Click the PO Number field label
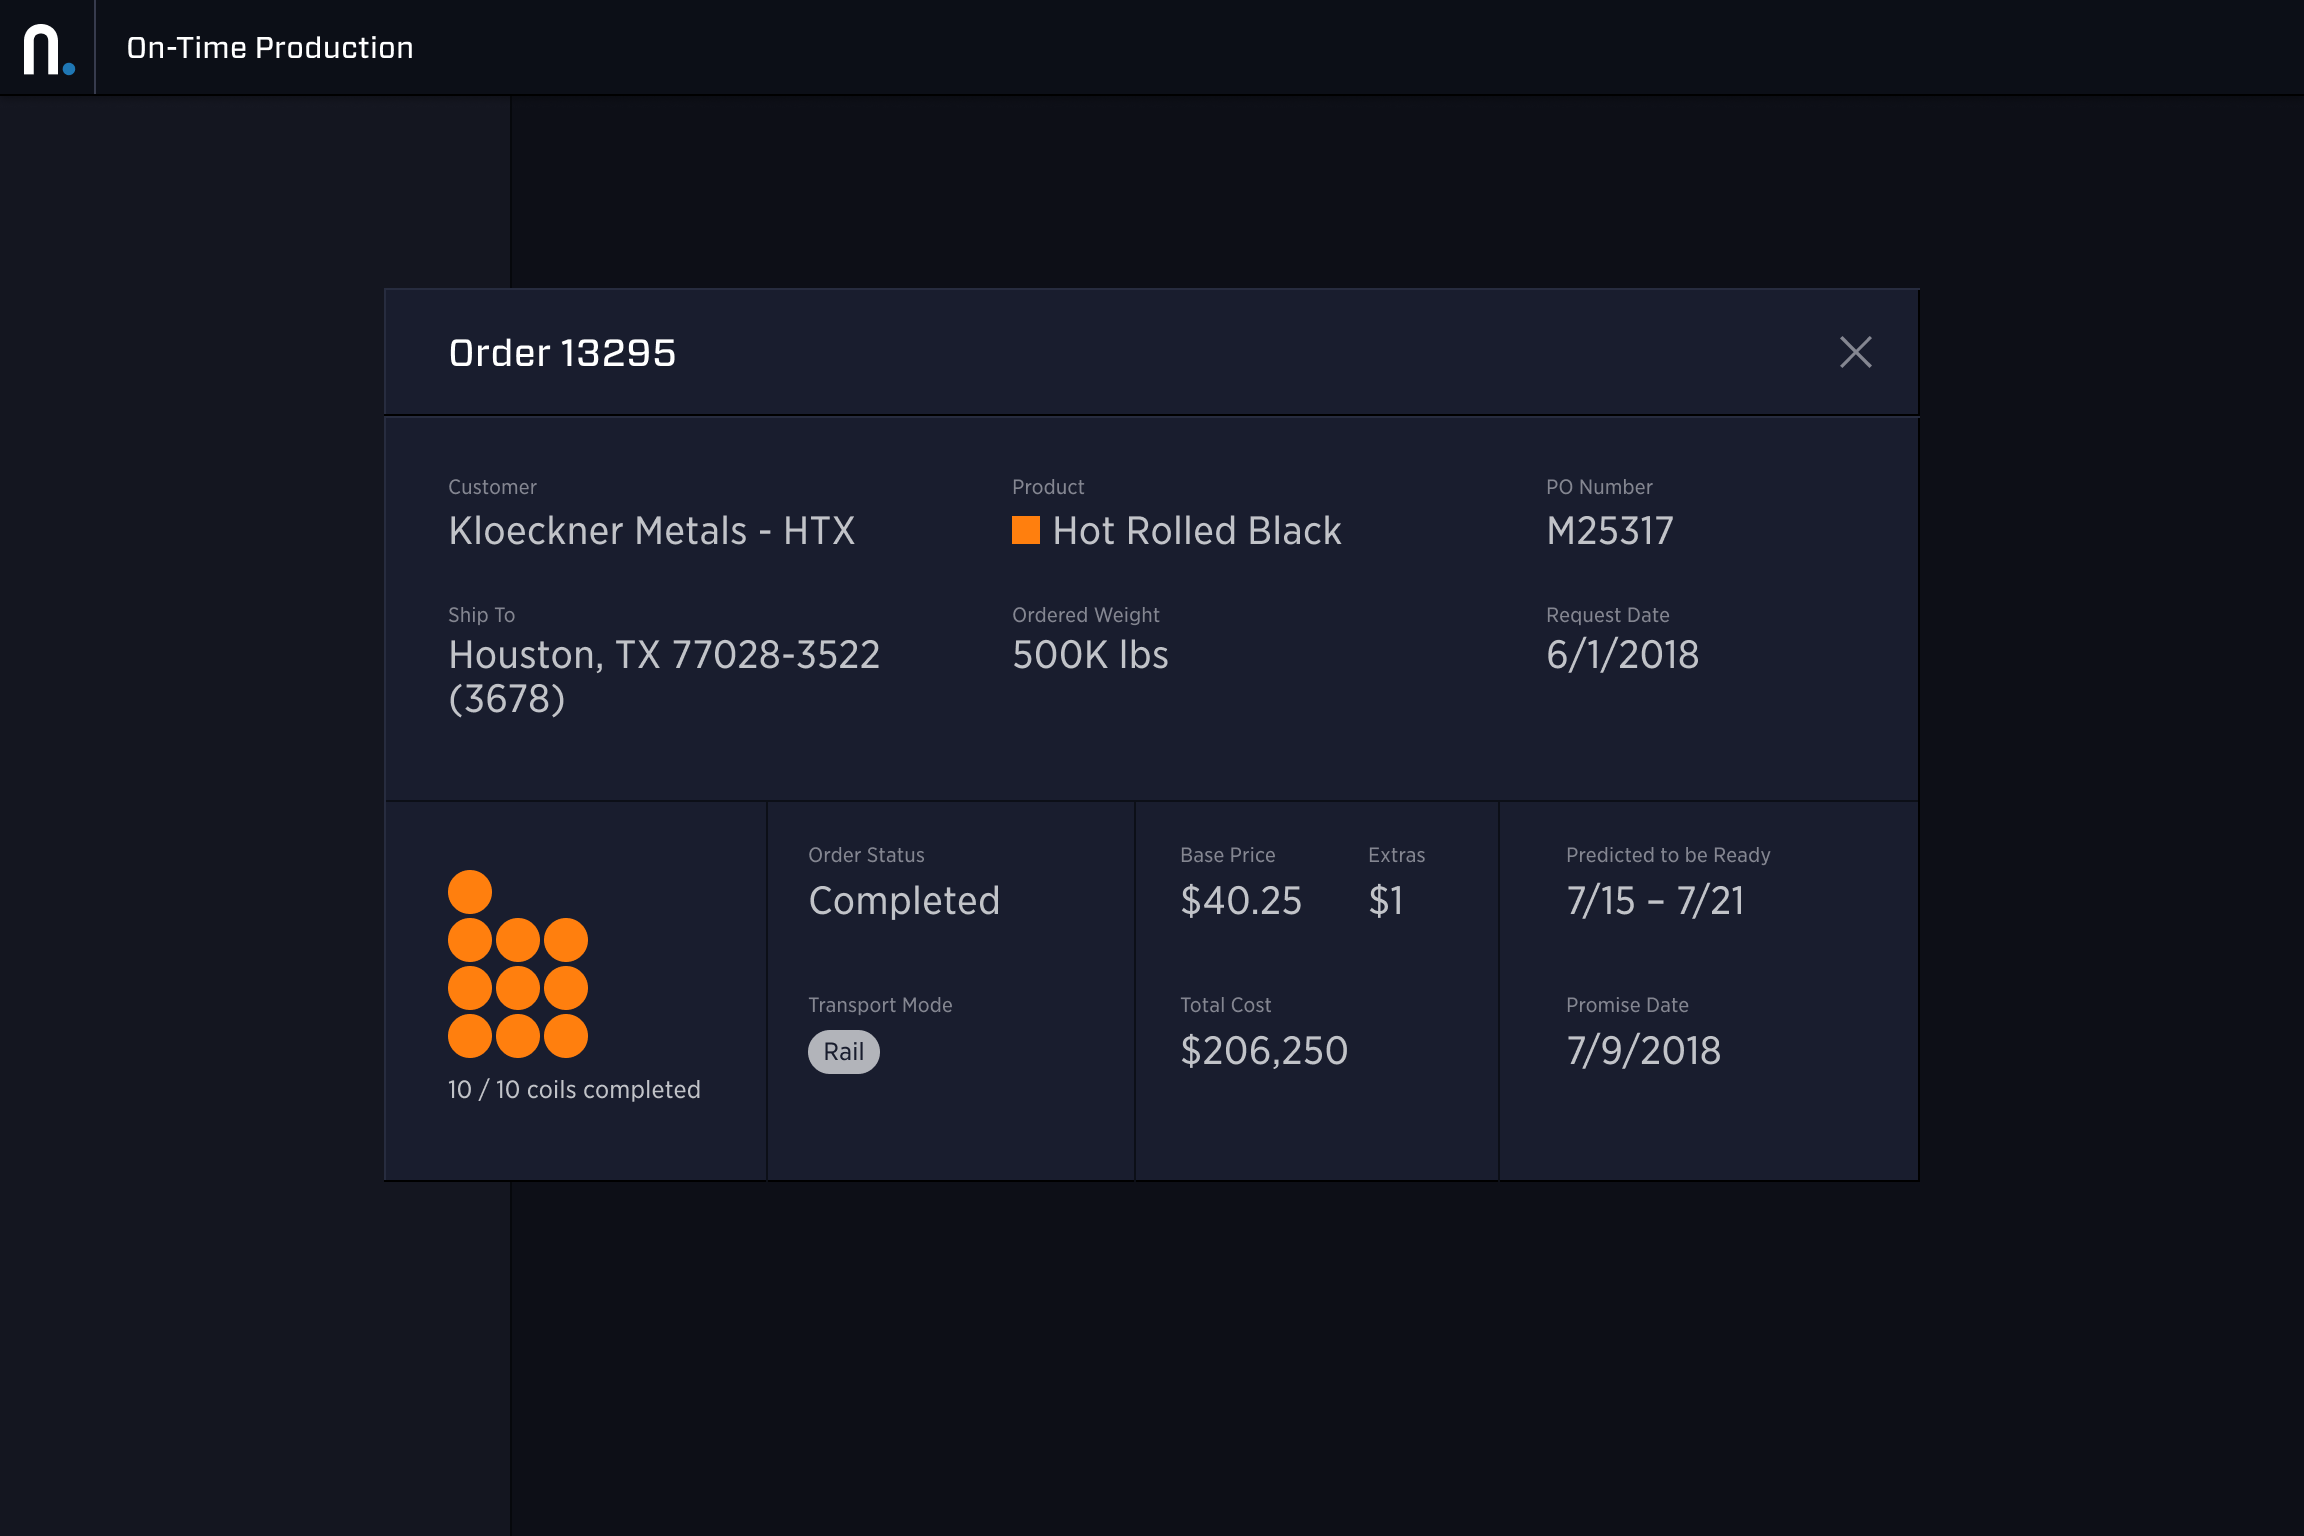This screenshot has height=1536, width=2304. pos(1599,487)
